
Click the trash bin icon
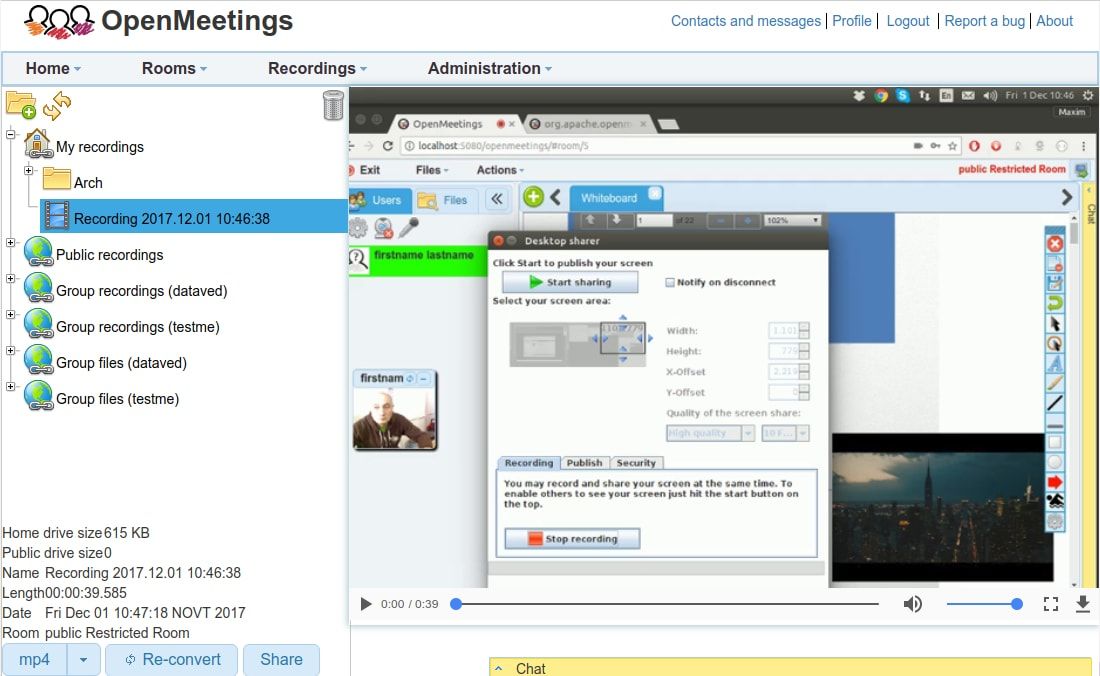tap(333, 105)
